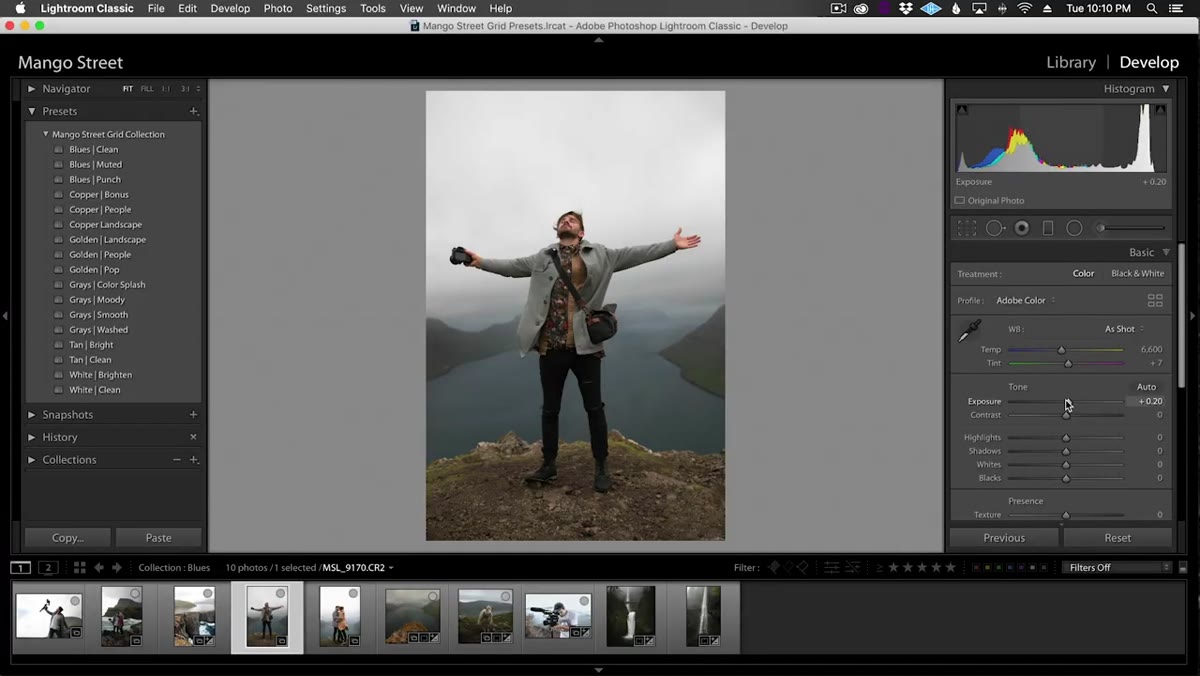This screenshot has width=1200, height=676.
Task: Select the Adjustment Brush tool
Action: click(x=1132, y=228)
